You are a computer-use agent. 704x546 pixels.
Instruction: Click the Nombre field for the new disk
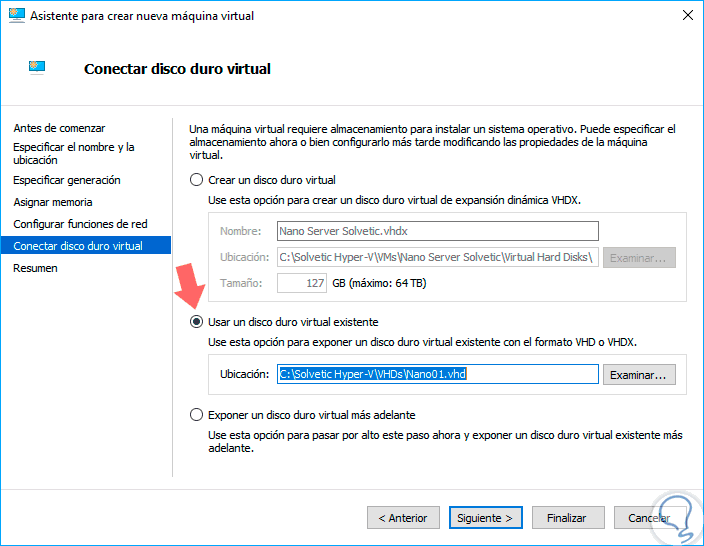(x=437, y=231)
